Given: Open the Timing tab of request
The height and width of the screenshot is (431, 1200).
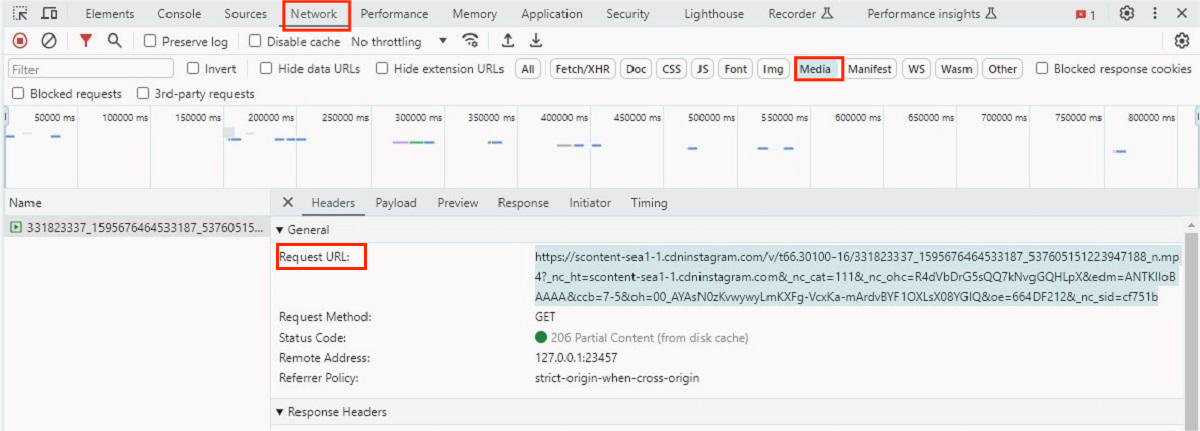Looking at the screenshot, I should [x=649, y=203].
